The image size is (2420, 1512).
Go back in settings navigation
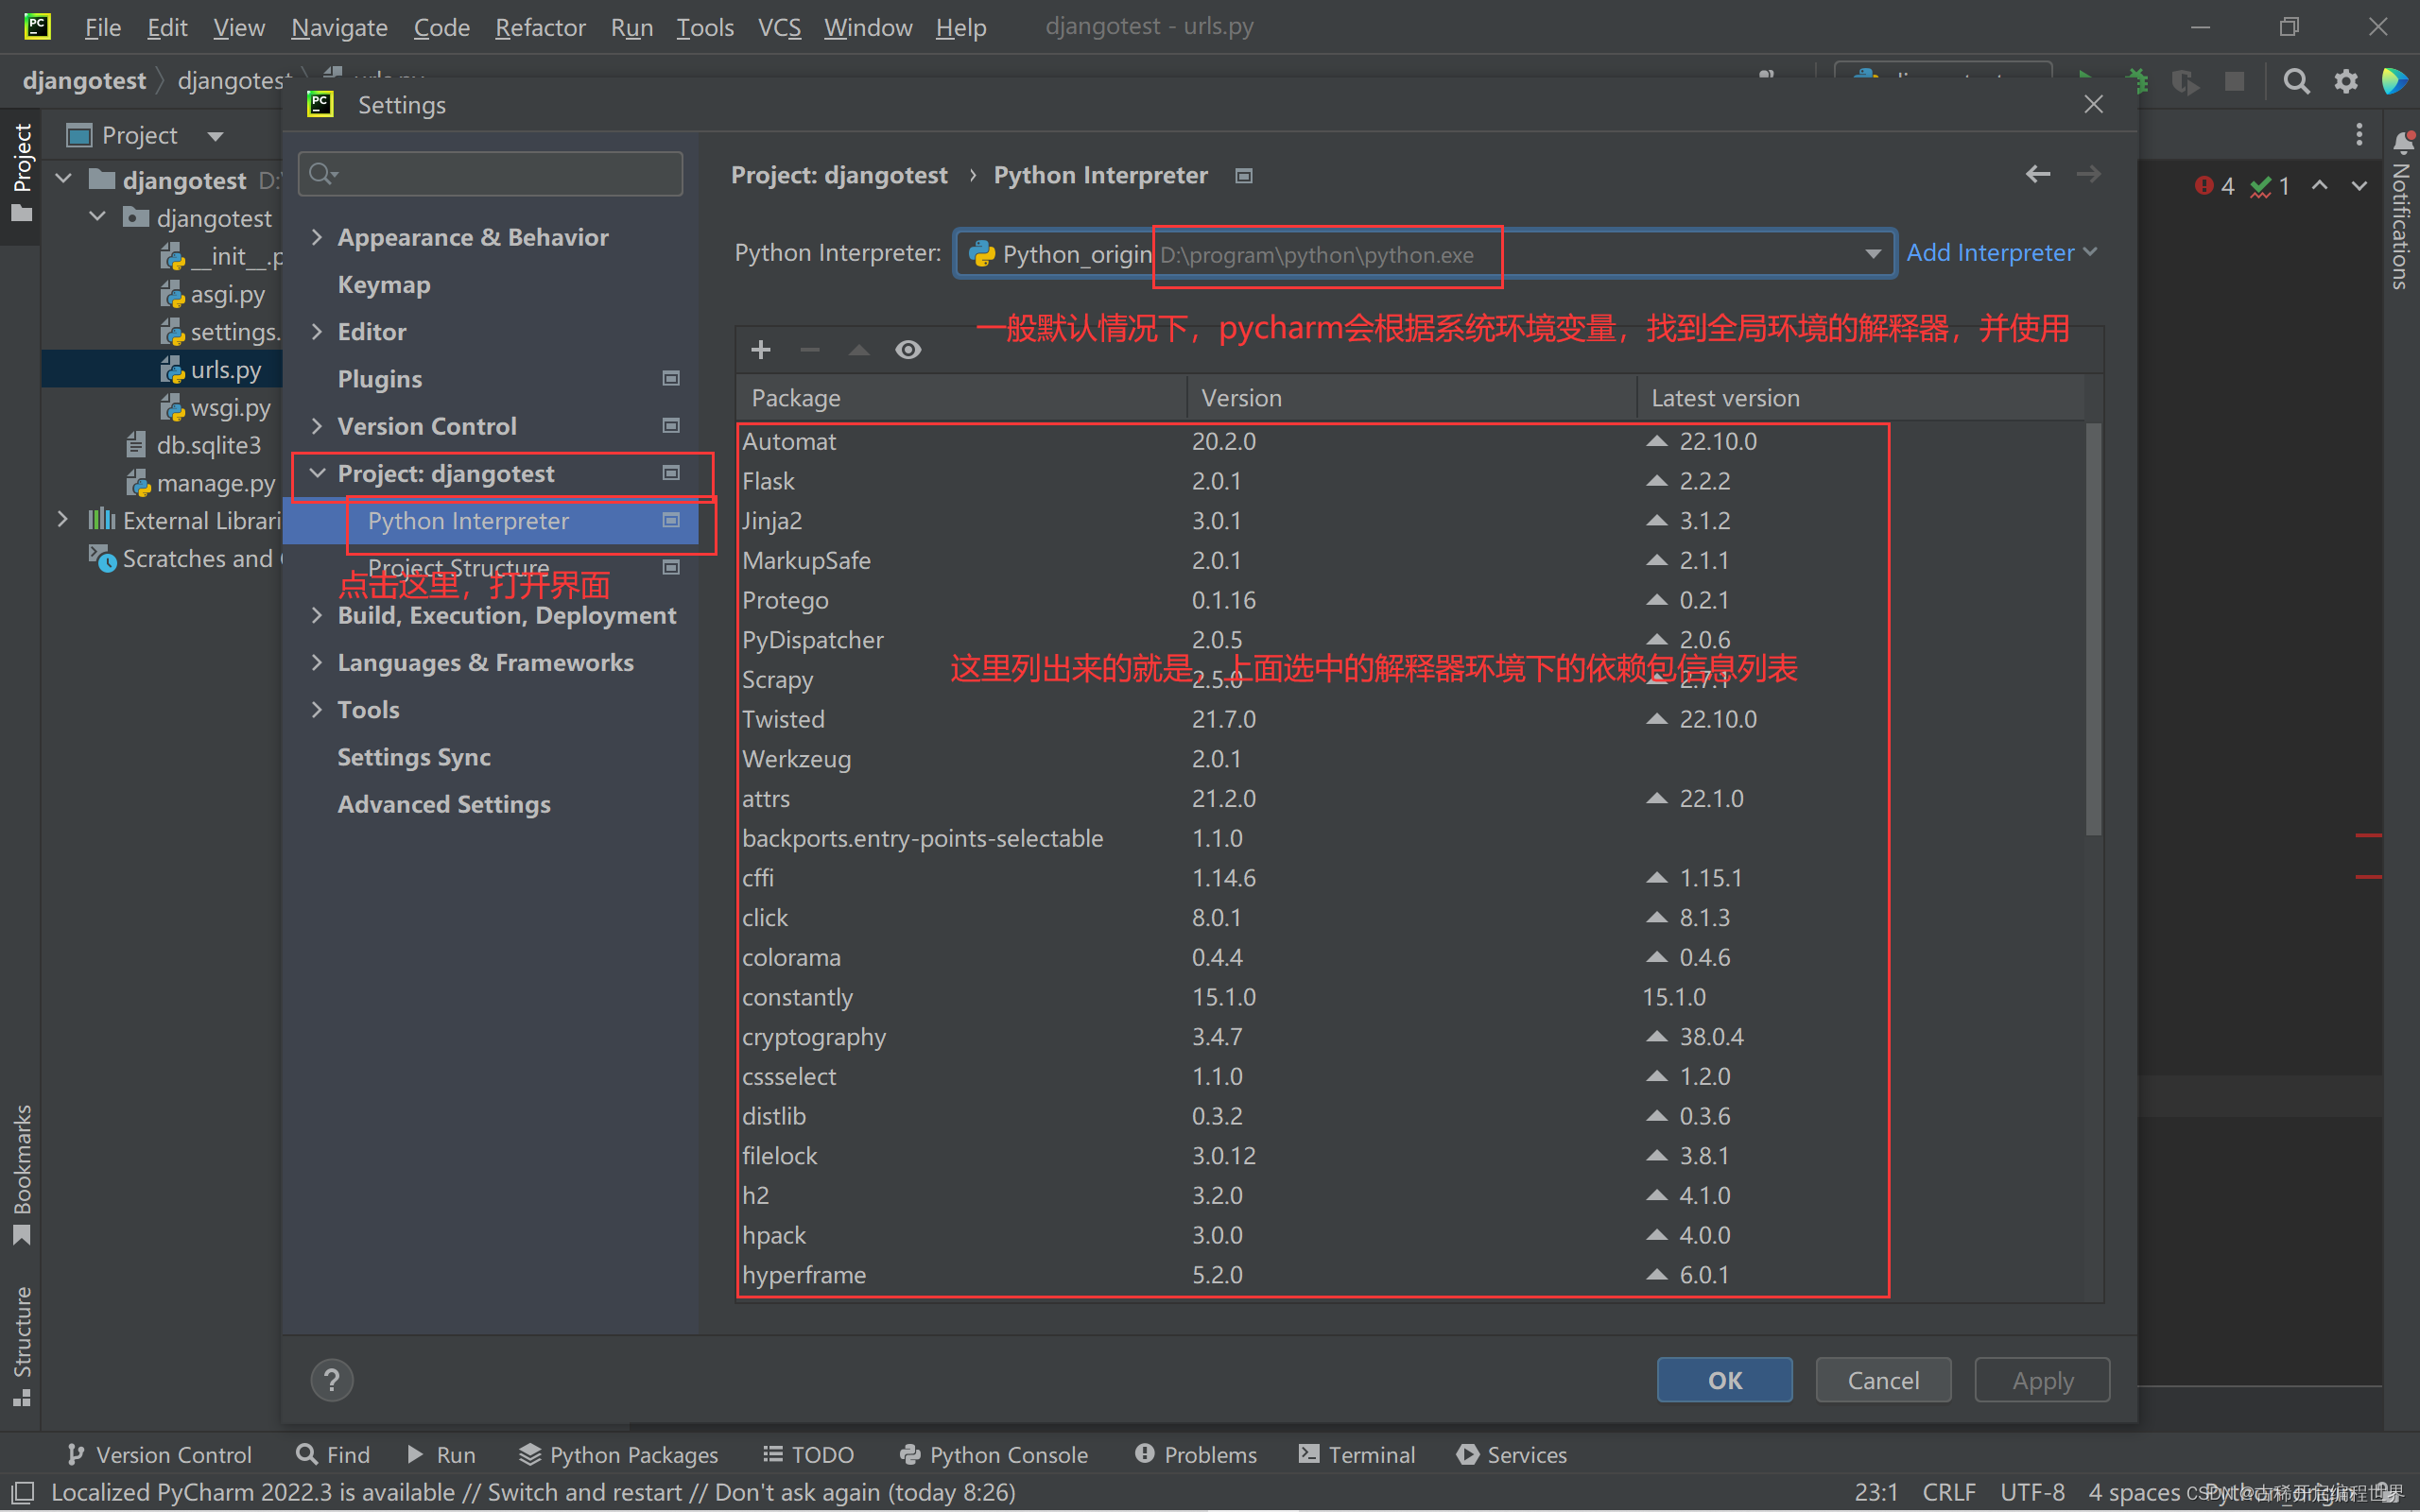[2037, 174]
